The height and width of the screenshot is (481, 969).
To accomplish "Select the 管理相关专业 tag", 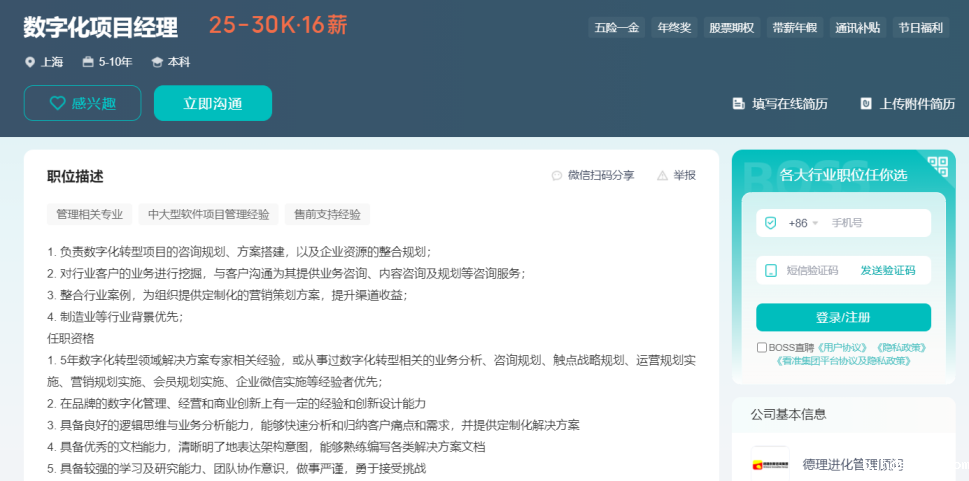I will point(89,214).
